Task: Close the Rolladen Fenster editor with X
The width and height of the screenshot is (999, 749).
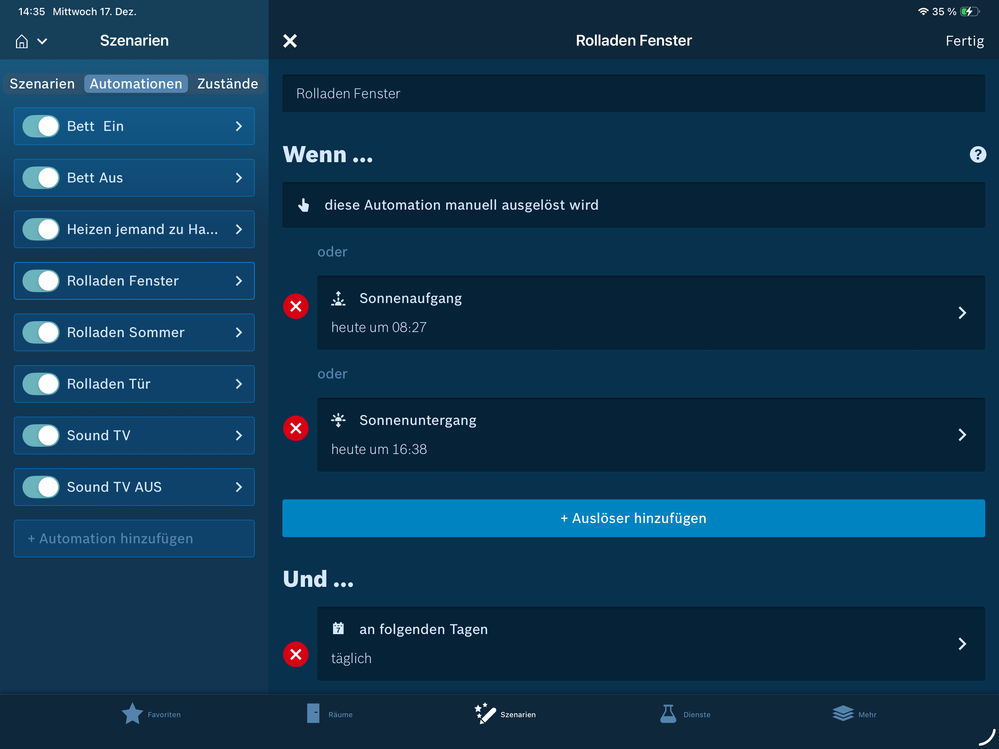Action: tap(290, 41)
